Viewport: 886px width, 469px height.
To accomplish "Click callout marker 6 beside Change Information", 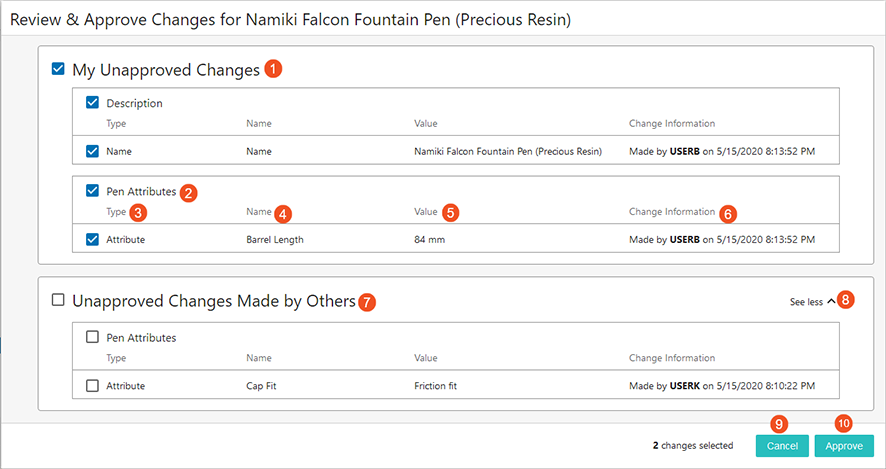I will (x=727, y=213).
